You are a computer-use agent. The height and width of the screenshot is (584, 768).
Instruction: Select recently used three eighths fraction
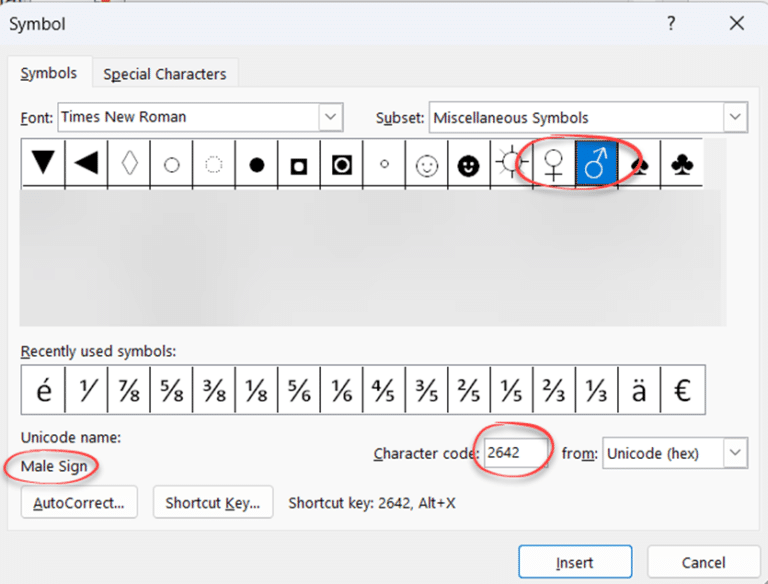coord(214,390)
